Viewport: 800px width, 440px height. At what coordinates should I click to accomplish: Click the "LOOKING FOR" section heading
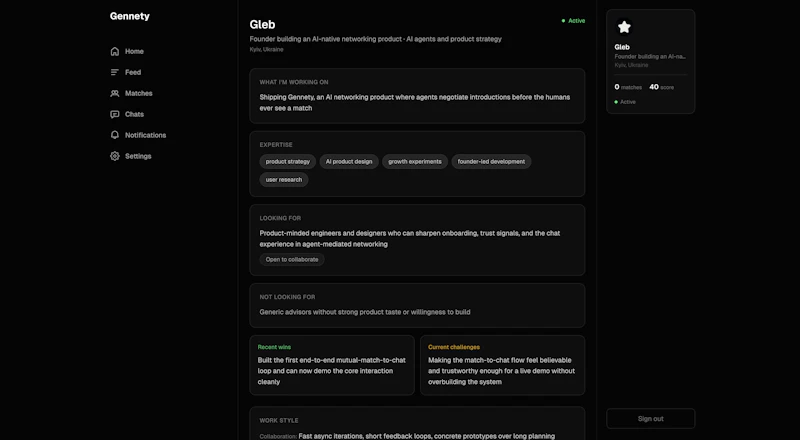(280, 218)
